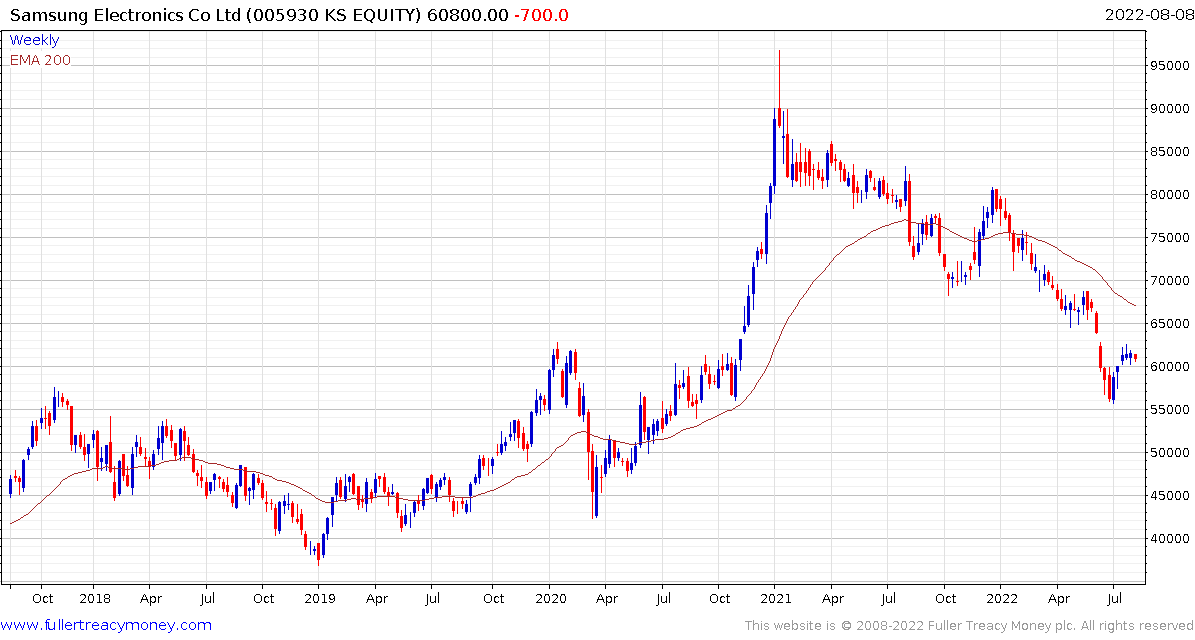1195x640 pixels.
Task: Click the 55000 price axis label
Action: click(x=1171, y=410)
